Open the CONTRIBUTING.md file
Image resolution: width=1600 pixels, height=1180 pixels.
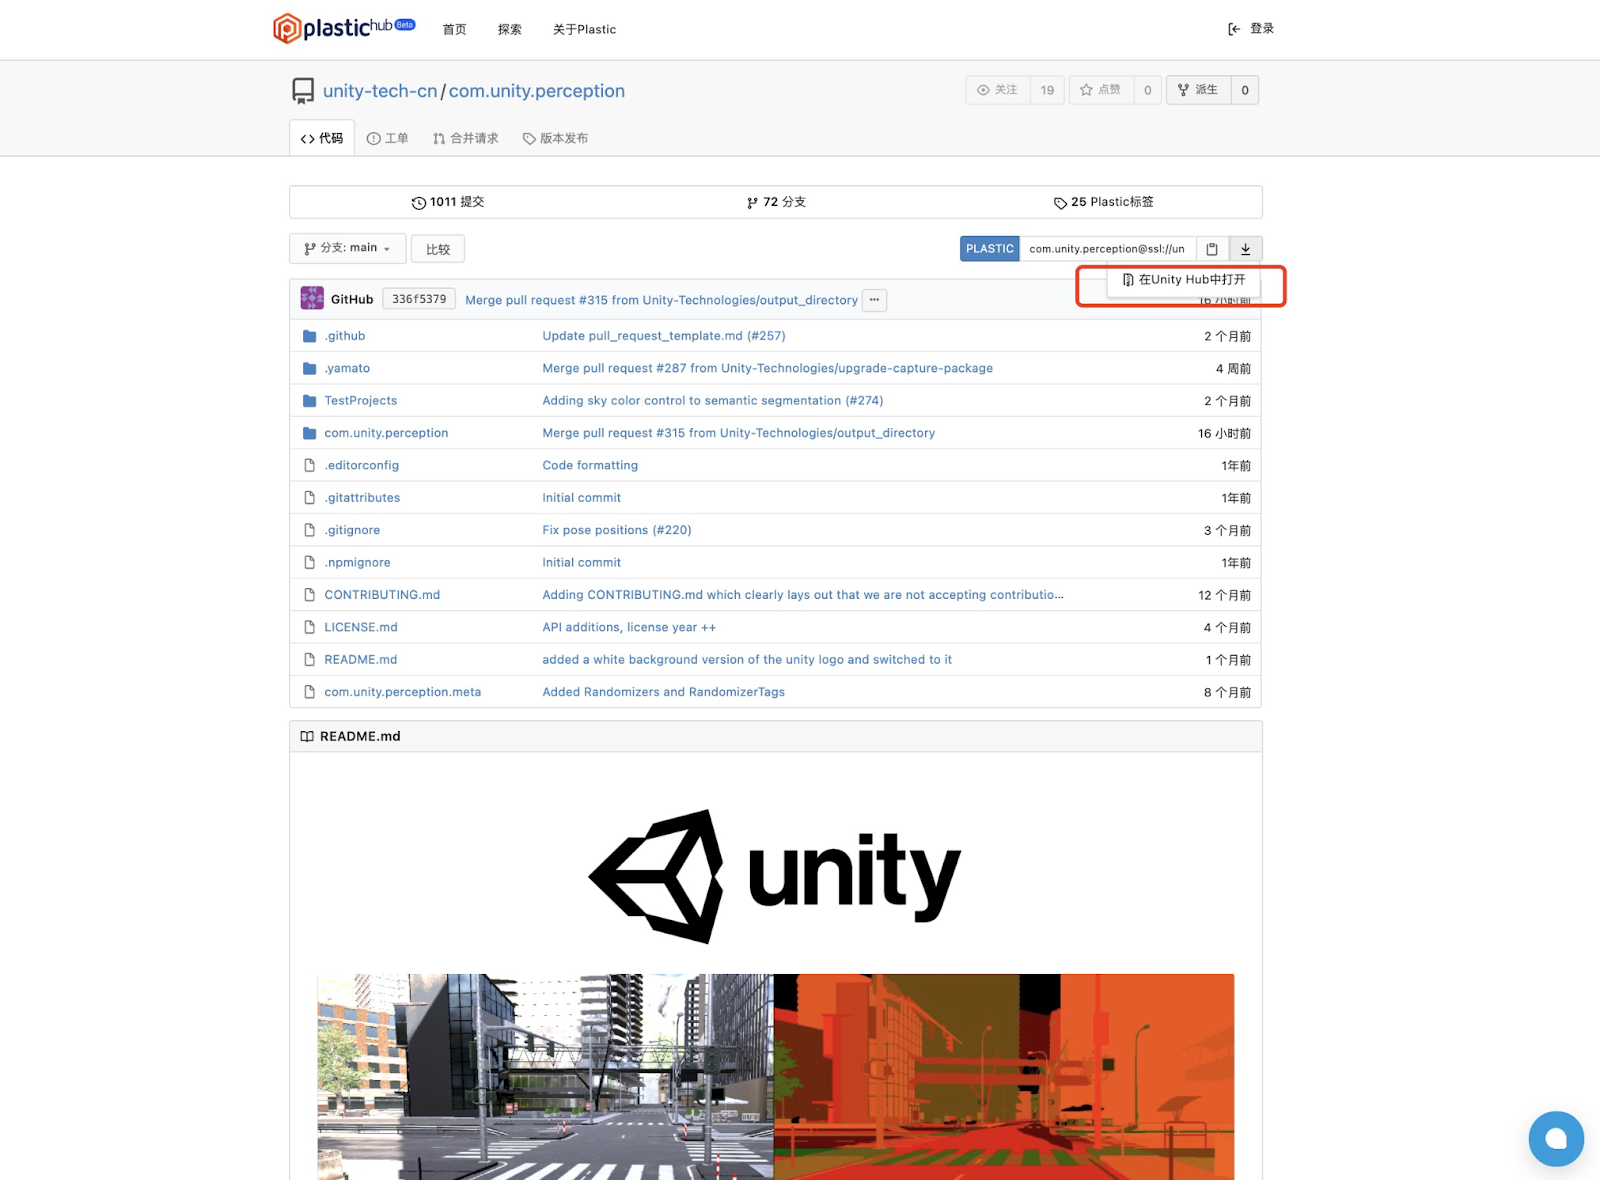[382, 595]
